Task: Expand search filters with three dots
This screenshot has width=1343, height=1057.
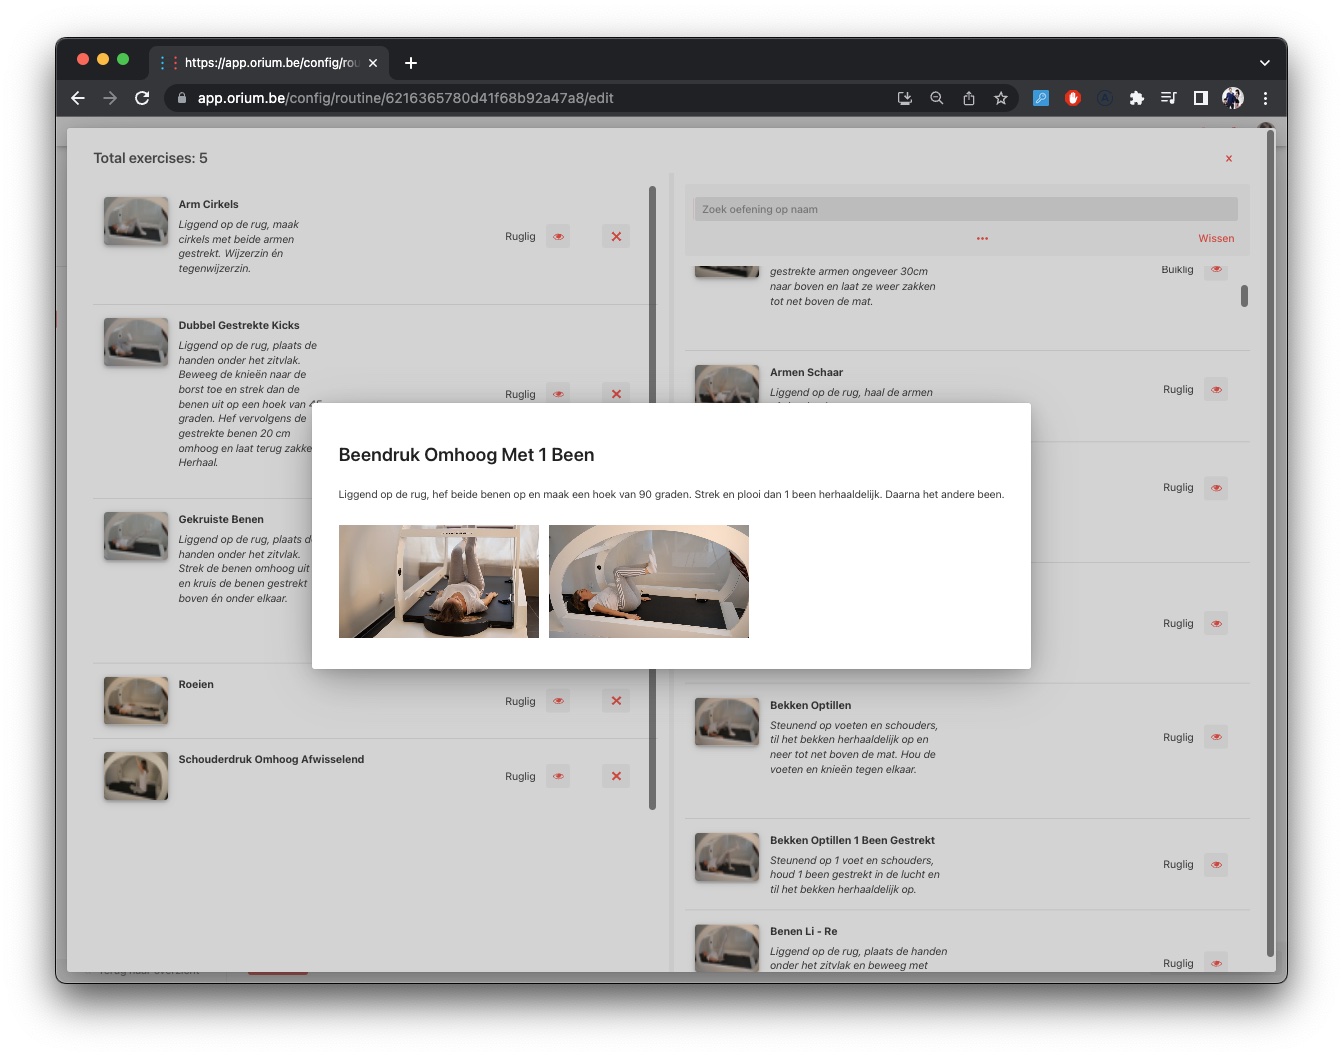Action: tap(982, 238)
